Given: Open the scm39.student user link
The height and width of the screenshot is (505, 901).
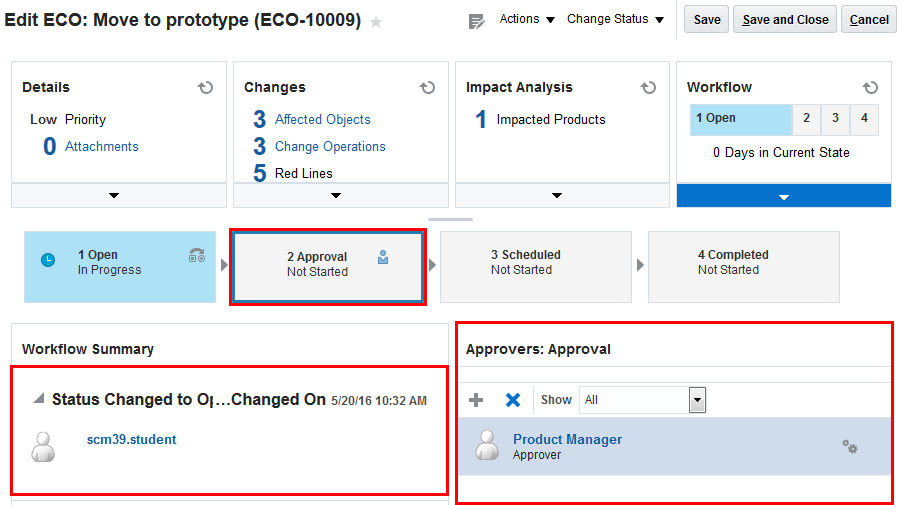Looking at the screenshot, I should 131,439.
